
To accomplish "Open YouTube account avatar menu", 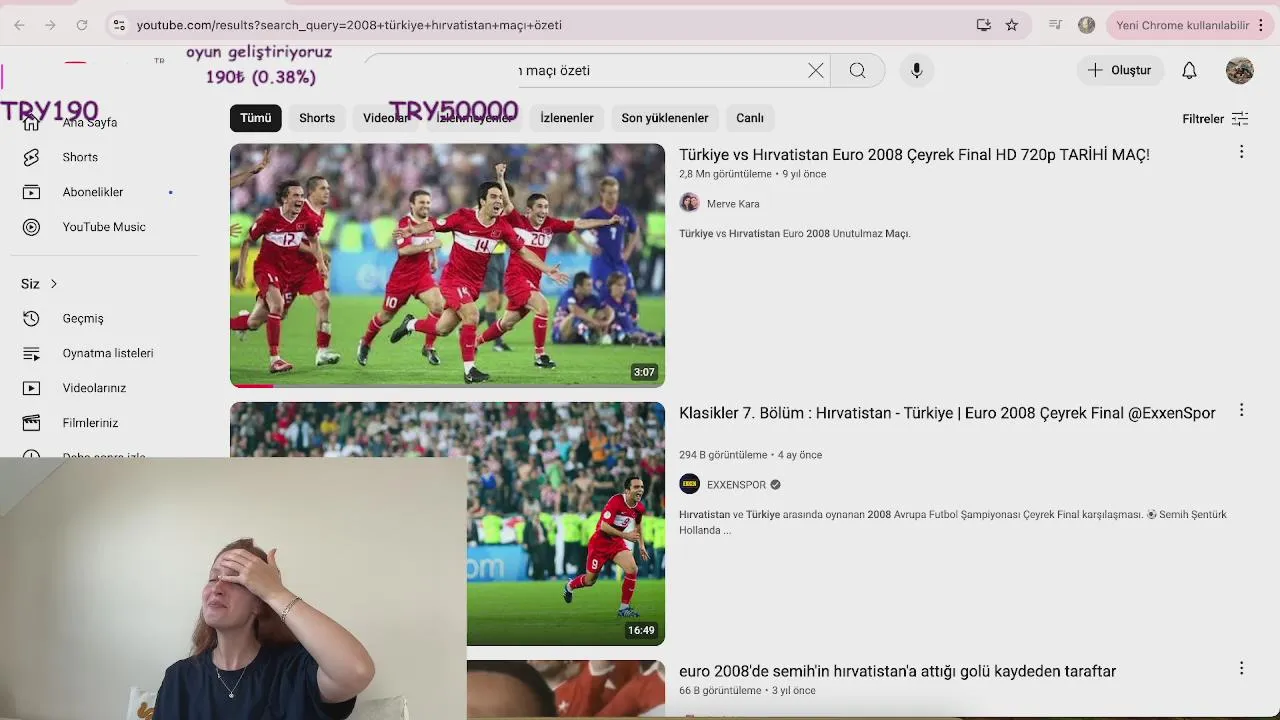I will tap(1240, 70).
